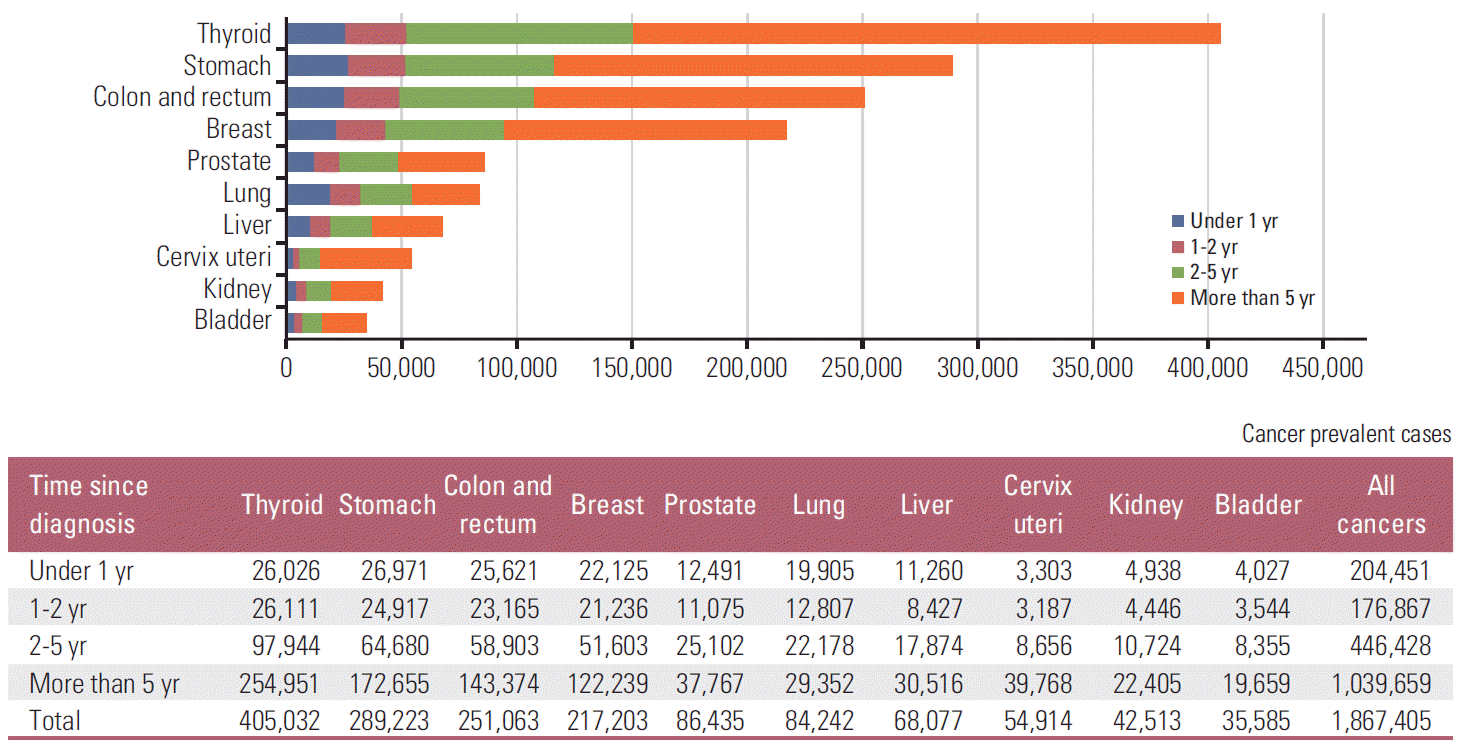Click the 'Kidney' chart axis label
This screenshot has height=749, width=1463.
pos(237,290)
